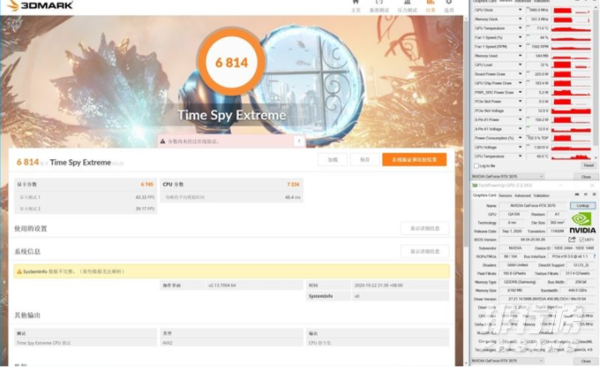Click Close in the GPU-Z Graphics Card window
600x368 pixels.
point(586,361)
